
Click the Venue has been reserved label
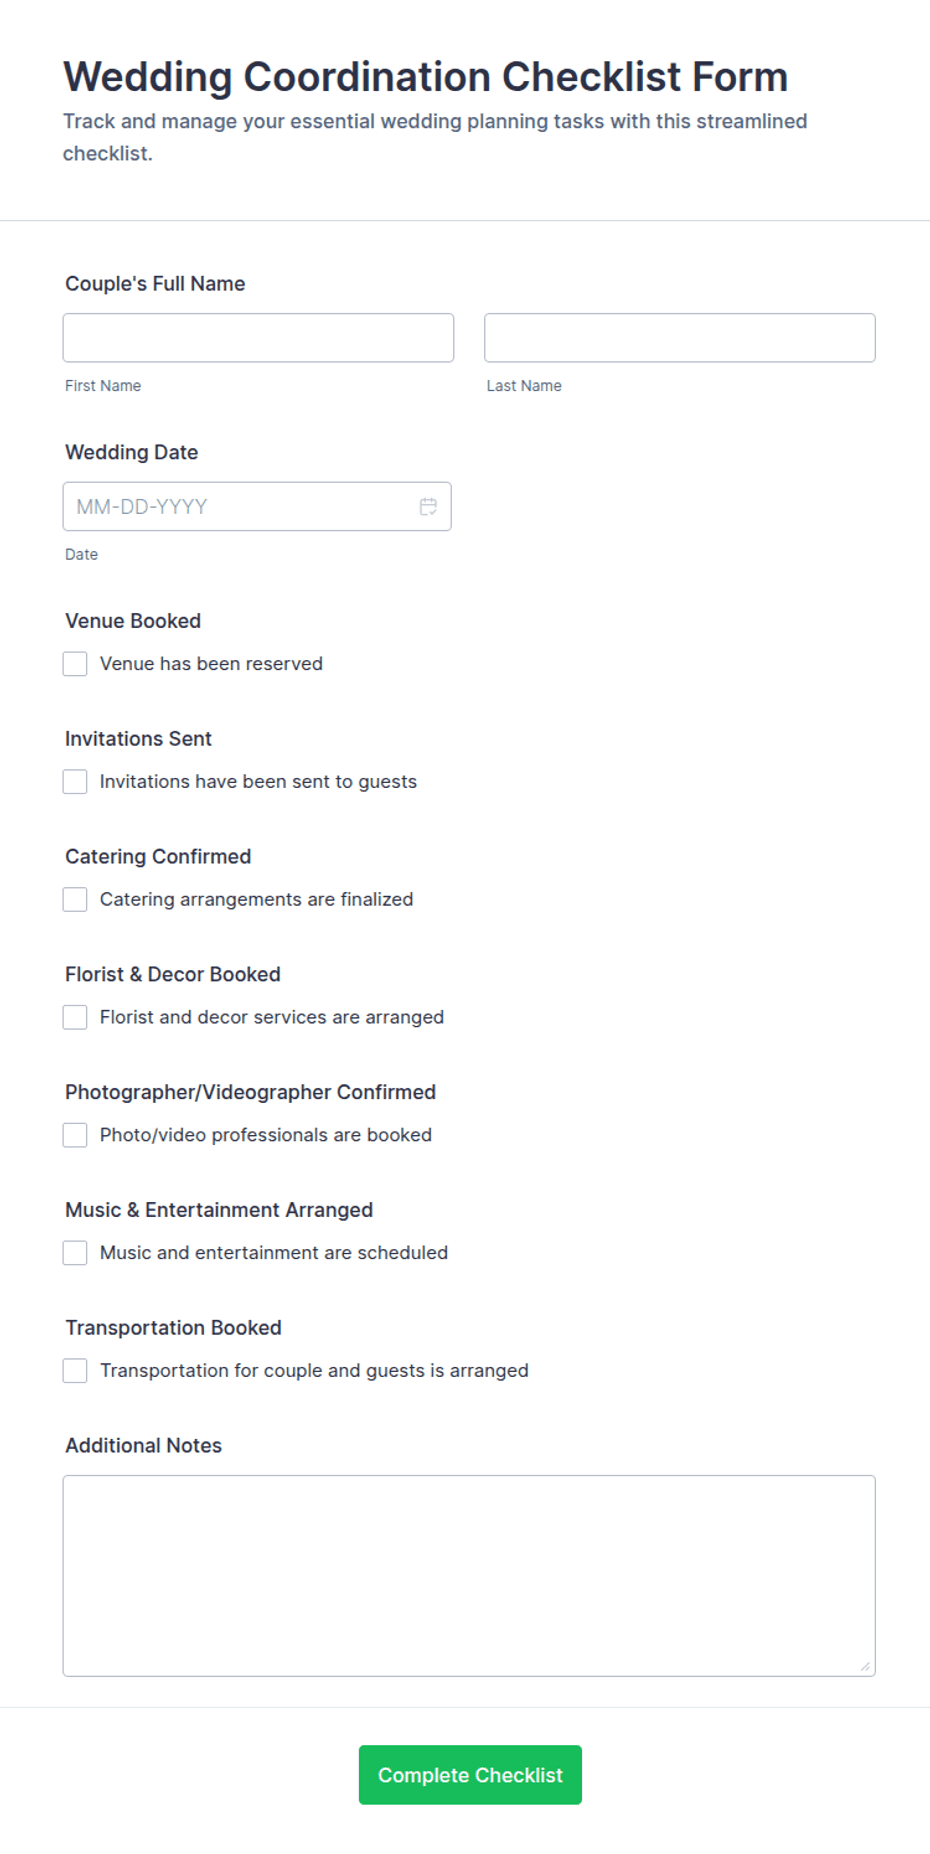211,664
